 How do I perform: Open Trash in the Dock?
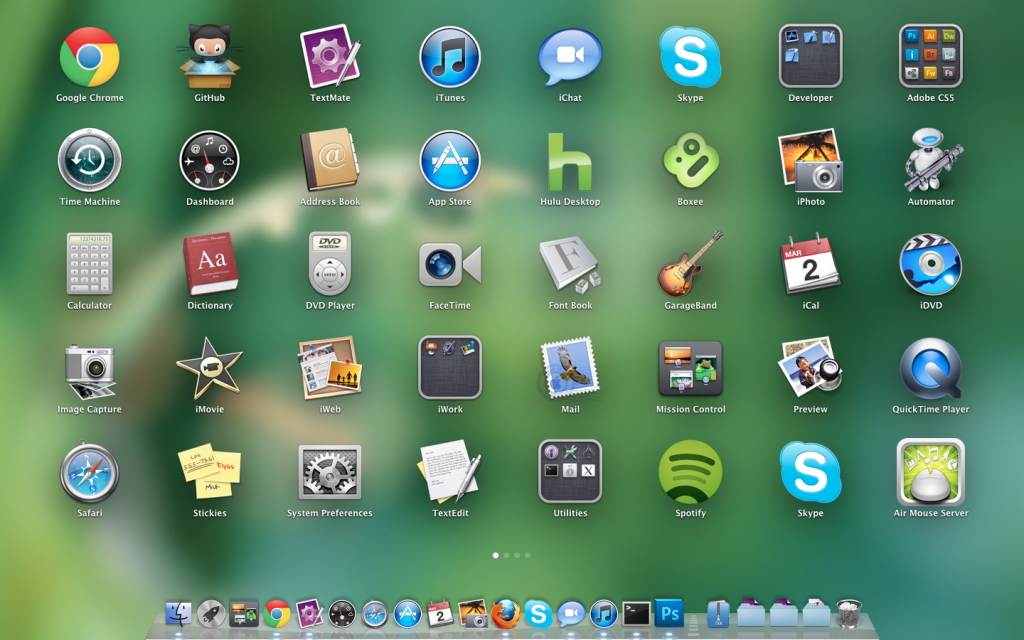click(x=849, y=613)
